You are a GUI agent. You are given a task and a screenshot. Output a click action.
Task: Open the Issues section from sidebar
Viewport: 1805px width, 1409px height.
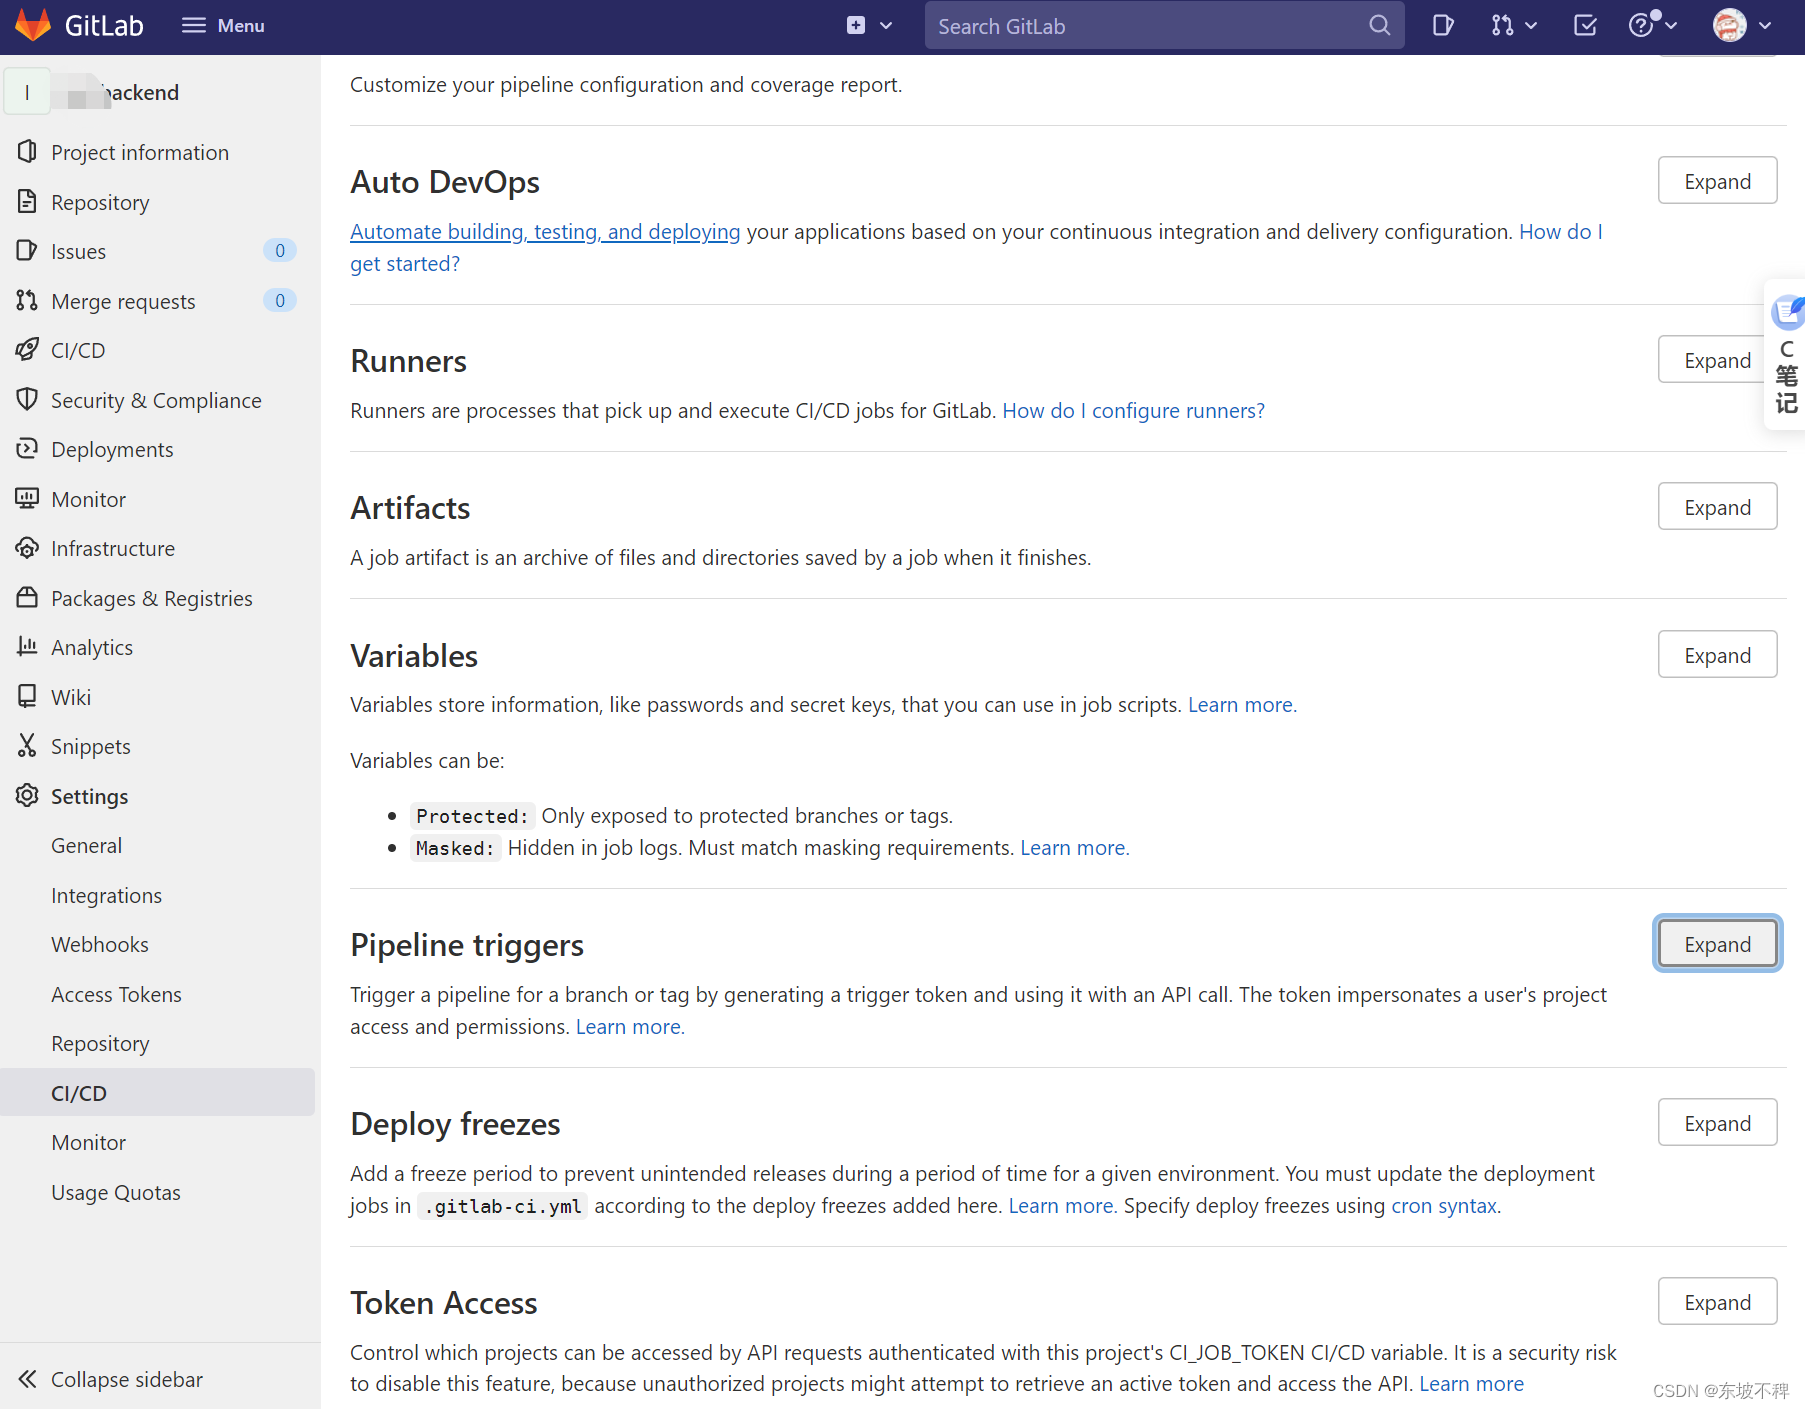[77, 251]
